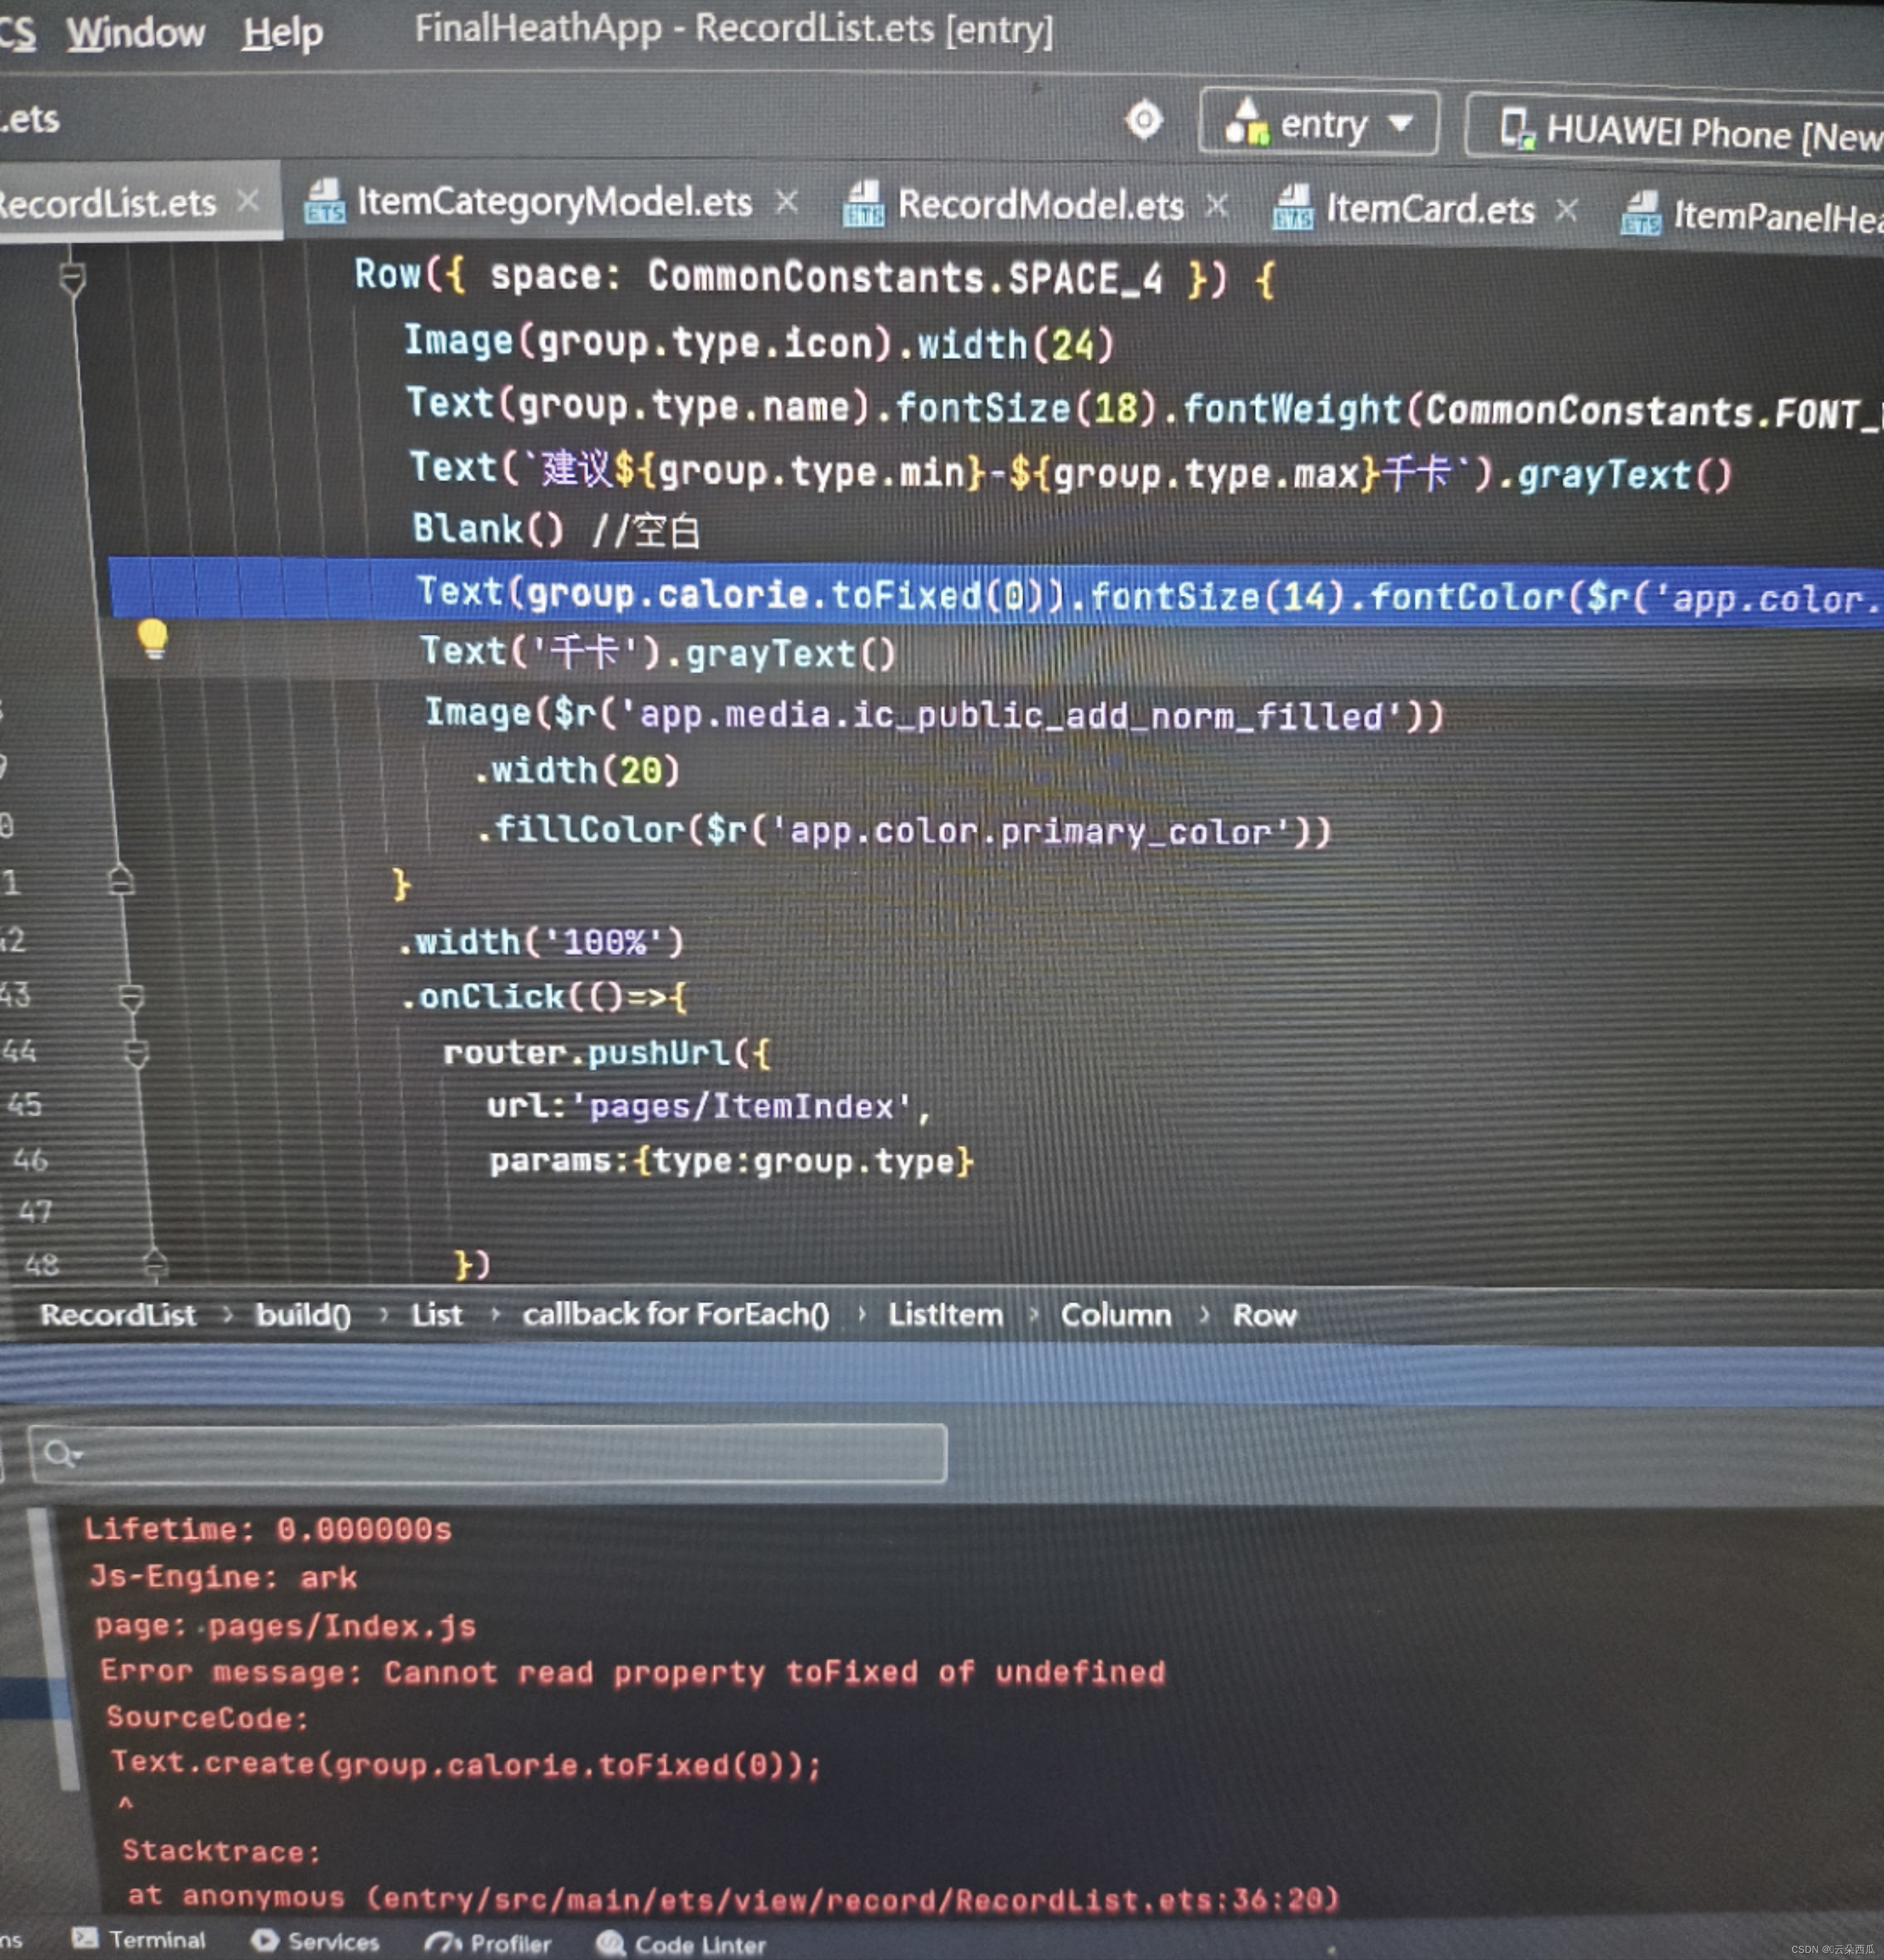The width and height of the screenshot is (1884, 1960).
Task: Select ListItem in the breadcrumb
Action: [945, 1314]
